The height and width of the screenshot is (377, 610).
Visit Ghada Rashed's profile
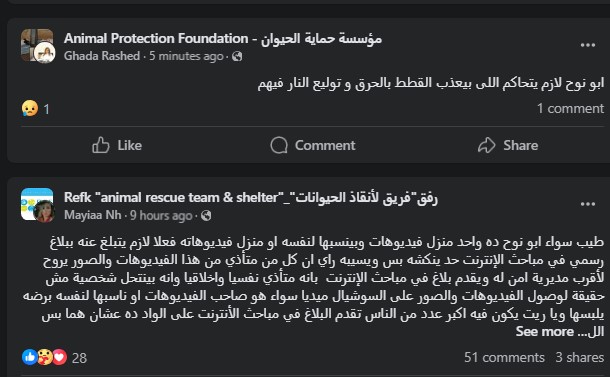102,56
